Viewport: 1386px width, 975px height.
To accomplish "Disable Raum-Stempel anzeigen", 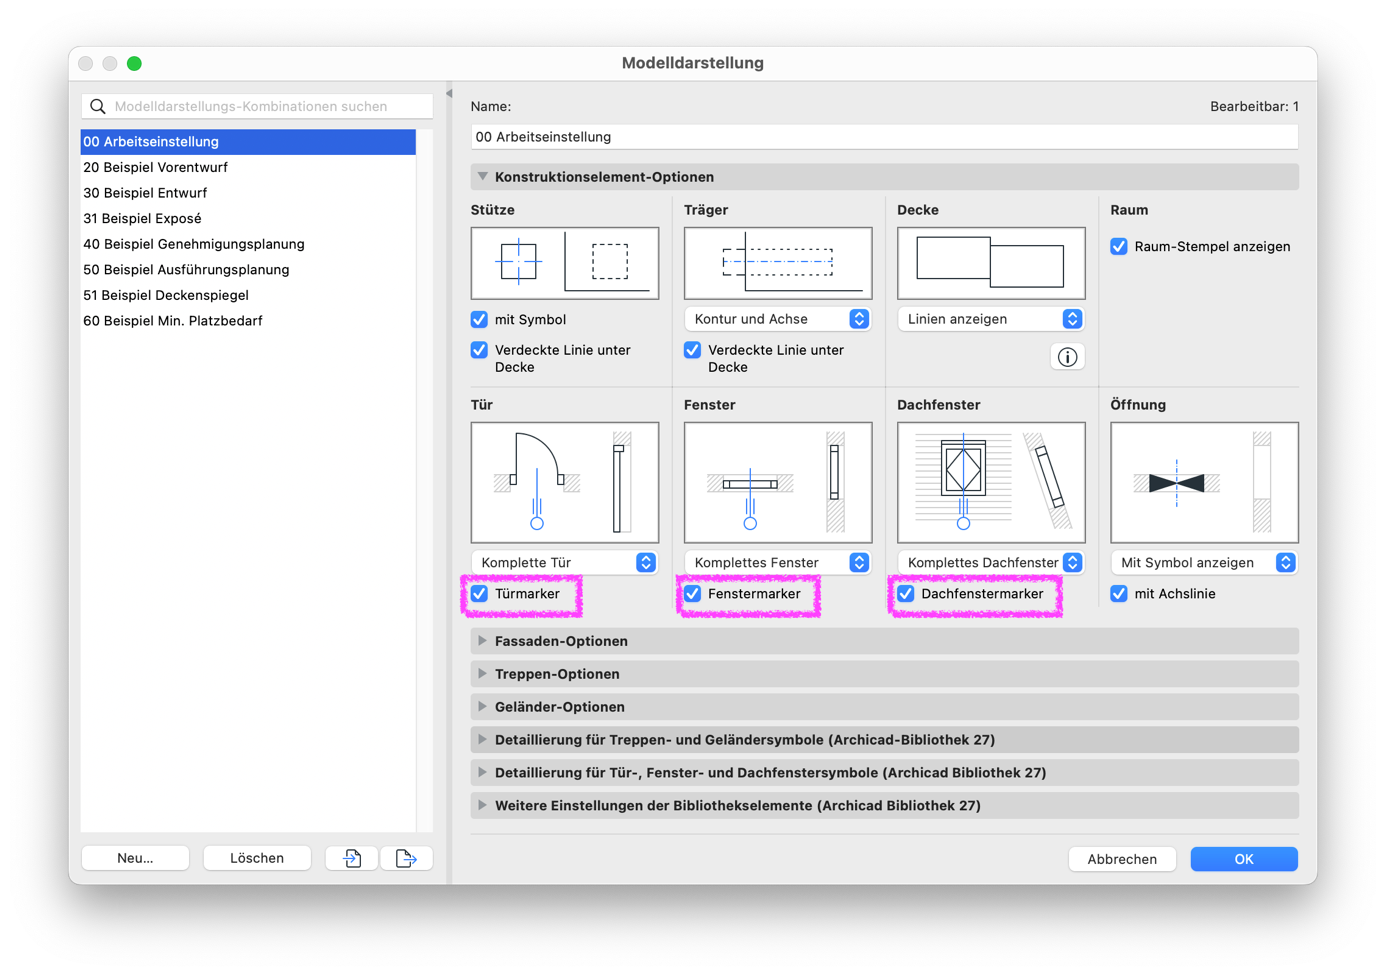I will click(1119, 247).
